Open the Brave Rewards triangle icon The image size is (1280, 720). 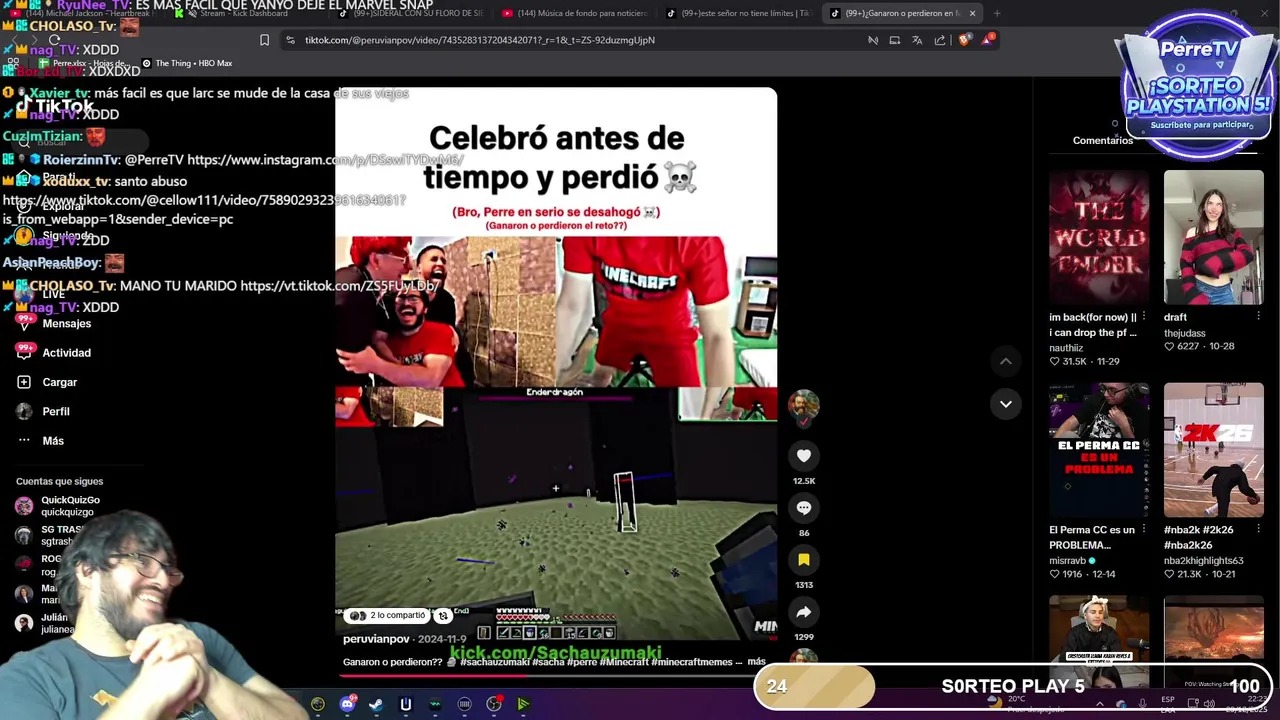pos(988,40)
